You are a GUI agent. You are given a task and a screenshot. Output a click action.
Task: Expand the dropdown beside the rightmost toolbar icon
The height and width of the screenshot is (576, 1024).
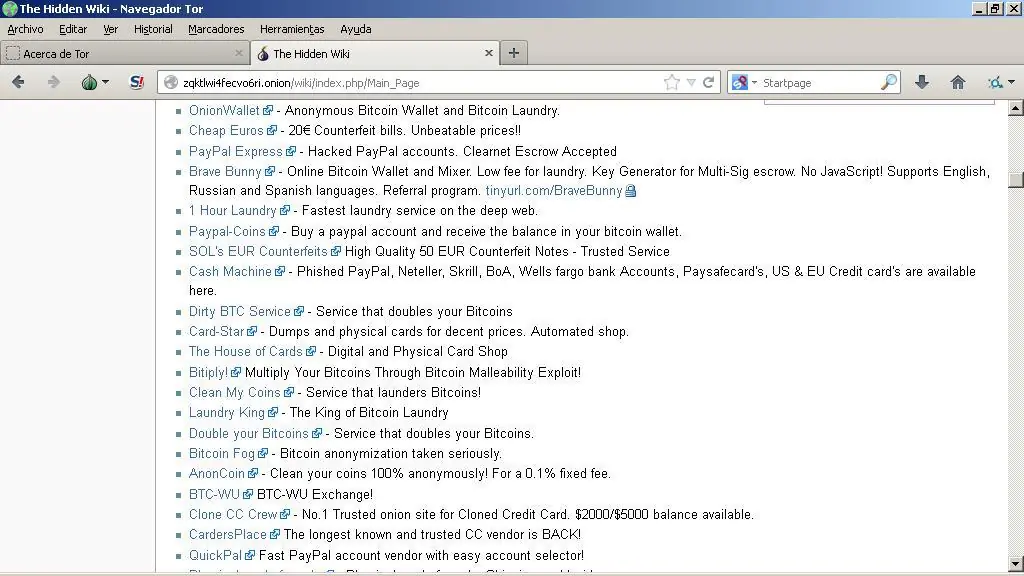click(x=1012, y=82)
